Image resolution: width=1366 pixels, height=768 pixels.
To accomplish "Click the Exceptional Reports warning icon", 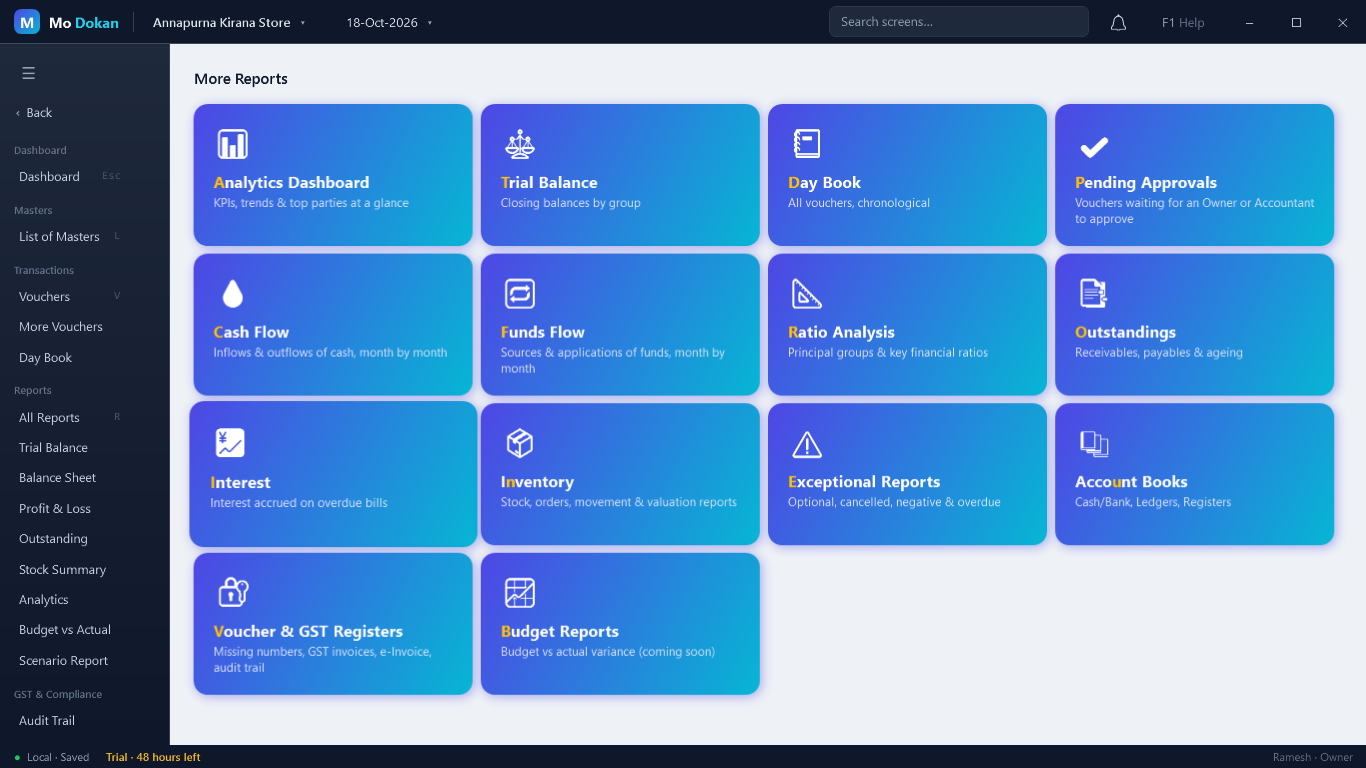I will point(807,444).
